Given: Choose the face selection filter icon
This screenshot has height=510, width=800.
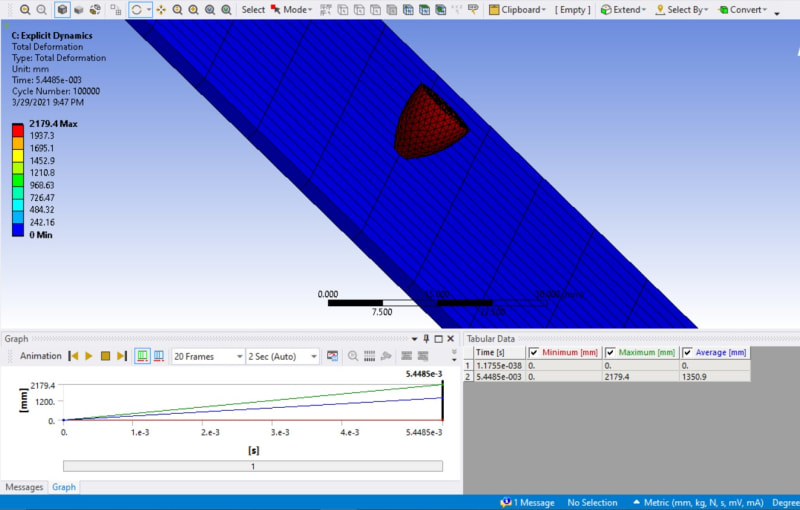Looking at the screenshot, I should tap(376, 9).
